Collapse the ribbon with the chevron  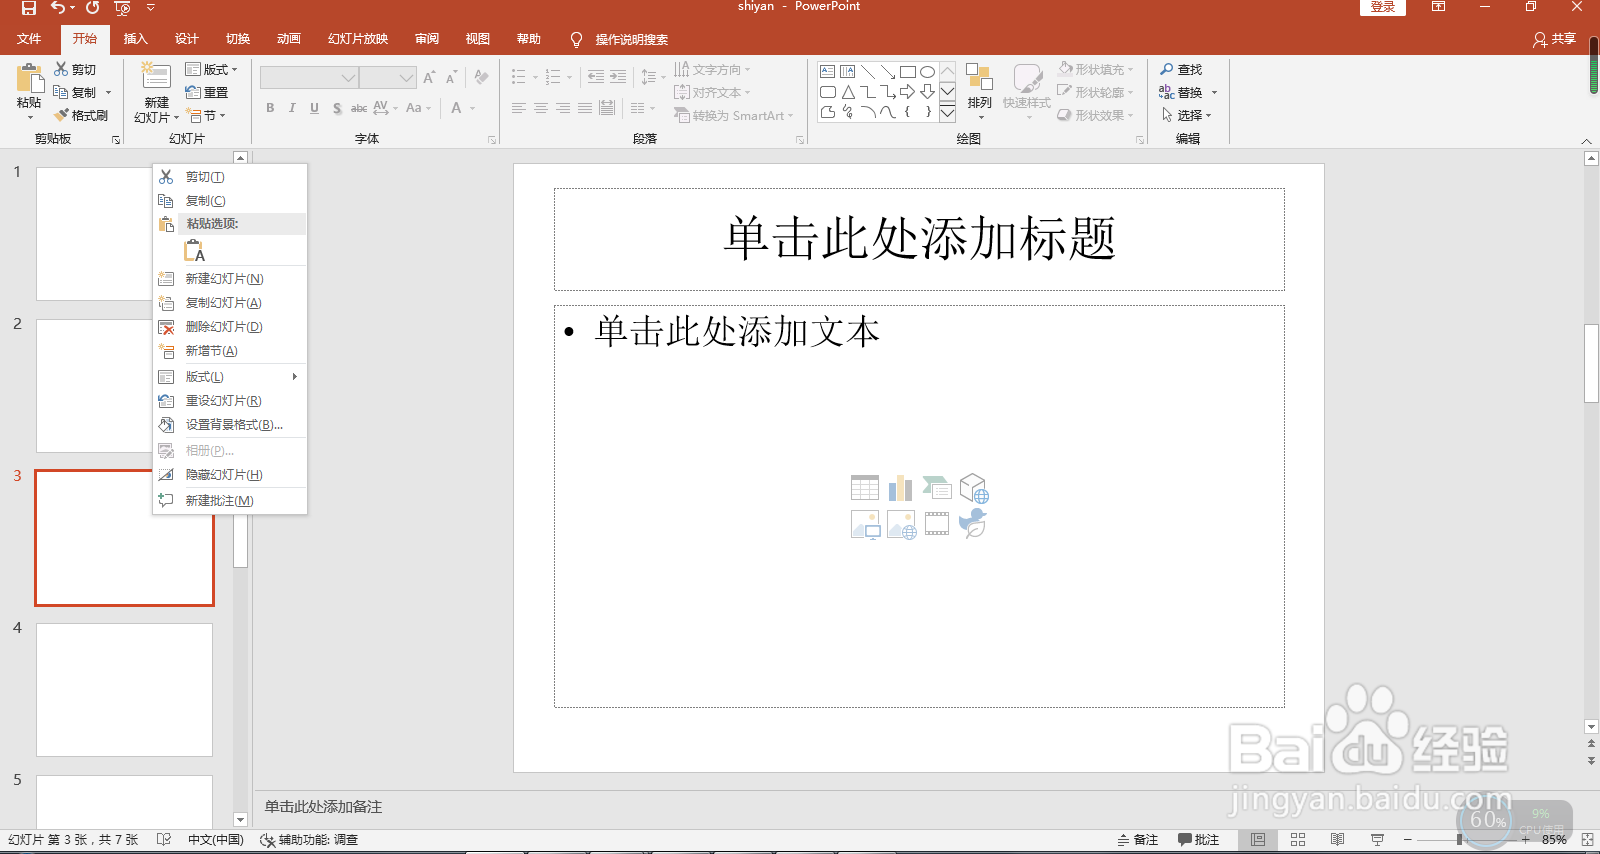pyautogui.click(x=1586, y=140)
